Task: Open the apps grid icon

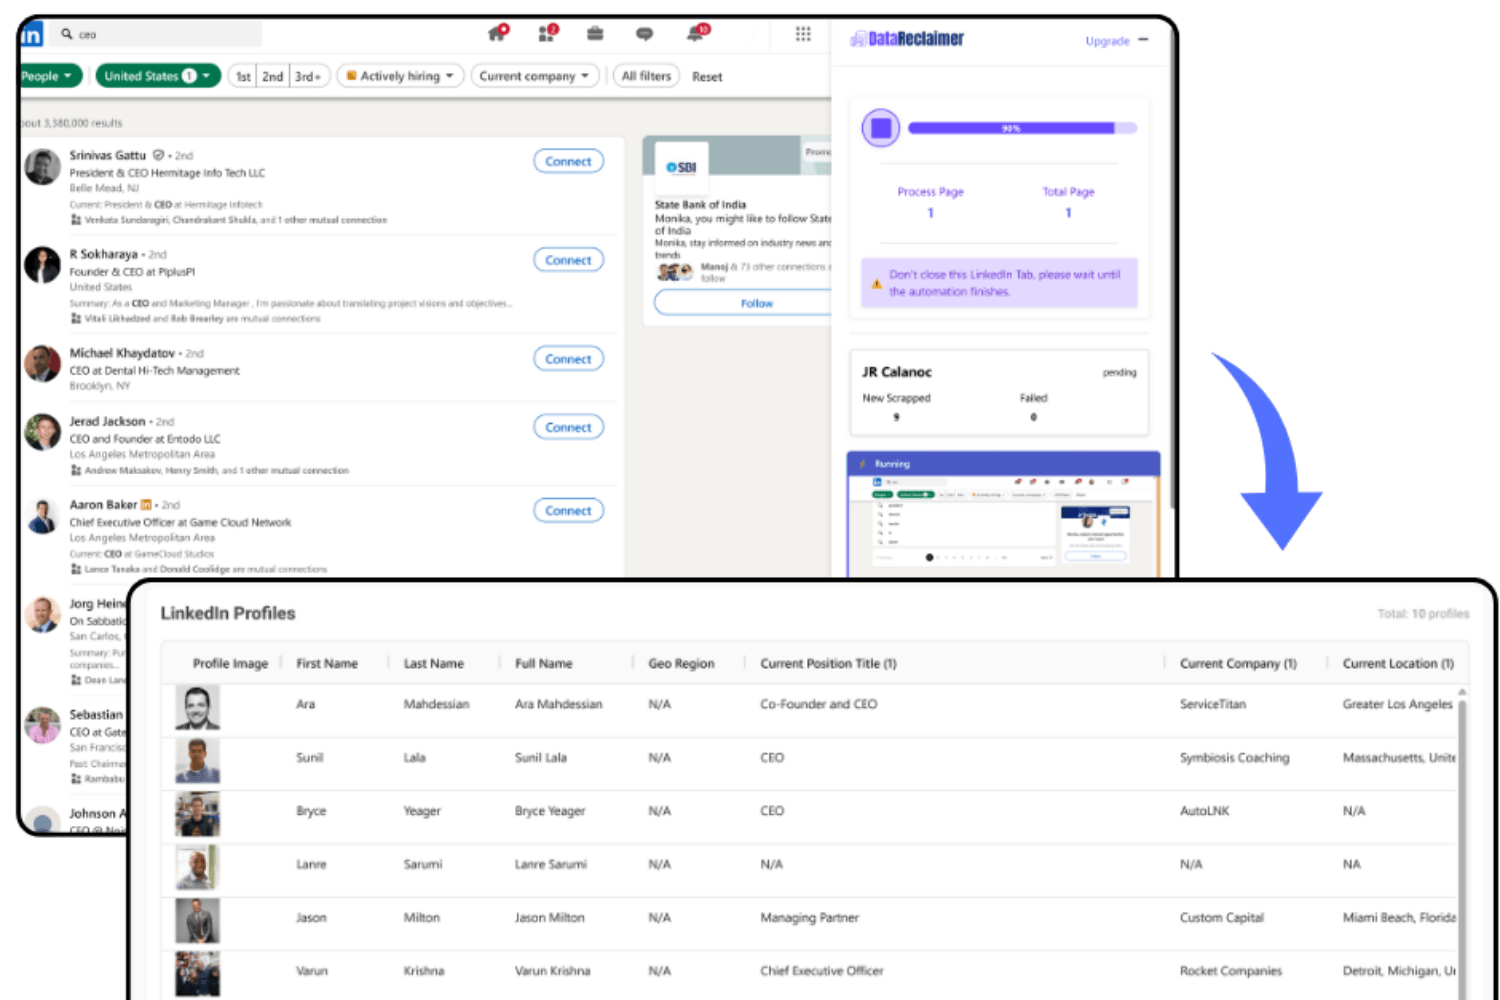Action: coord(803,34)
